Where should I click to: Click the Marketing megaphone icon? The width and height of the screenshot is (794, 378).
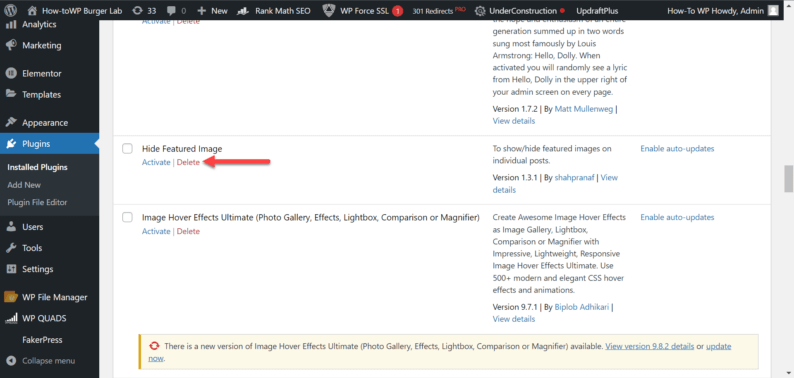point(11,45)
